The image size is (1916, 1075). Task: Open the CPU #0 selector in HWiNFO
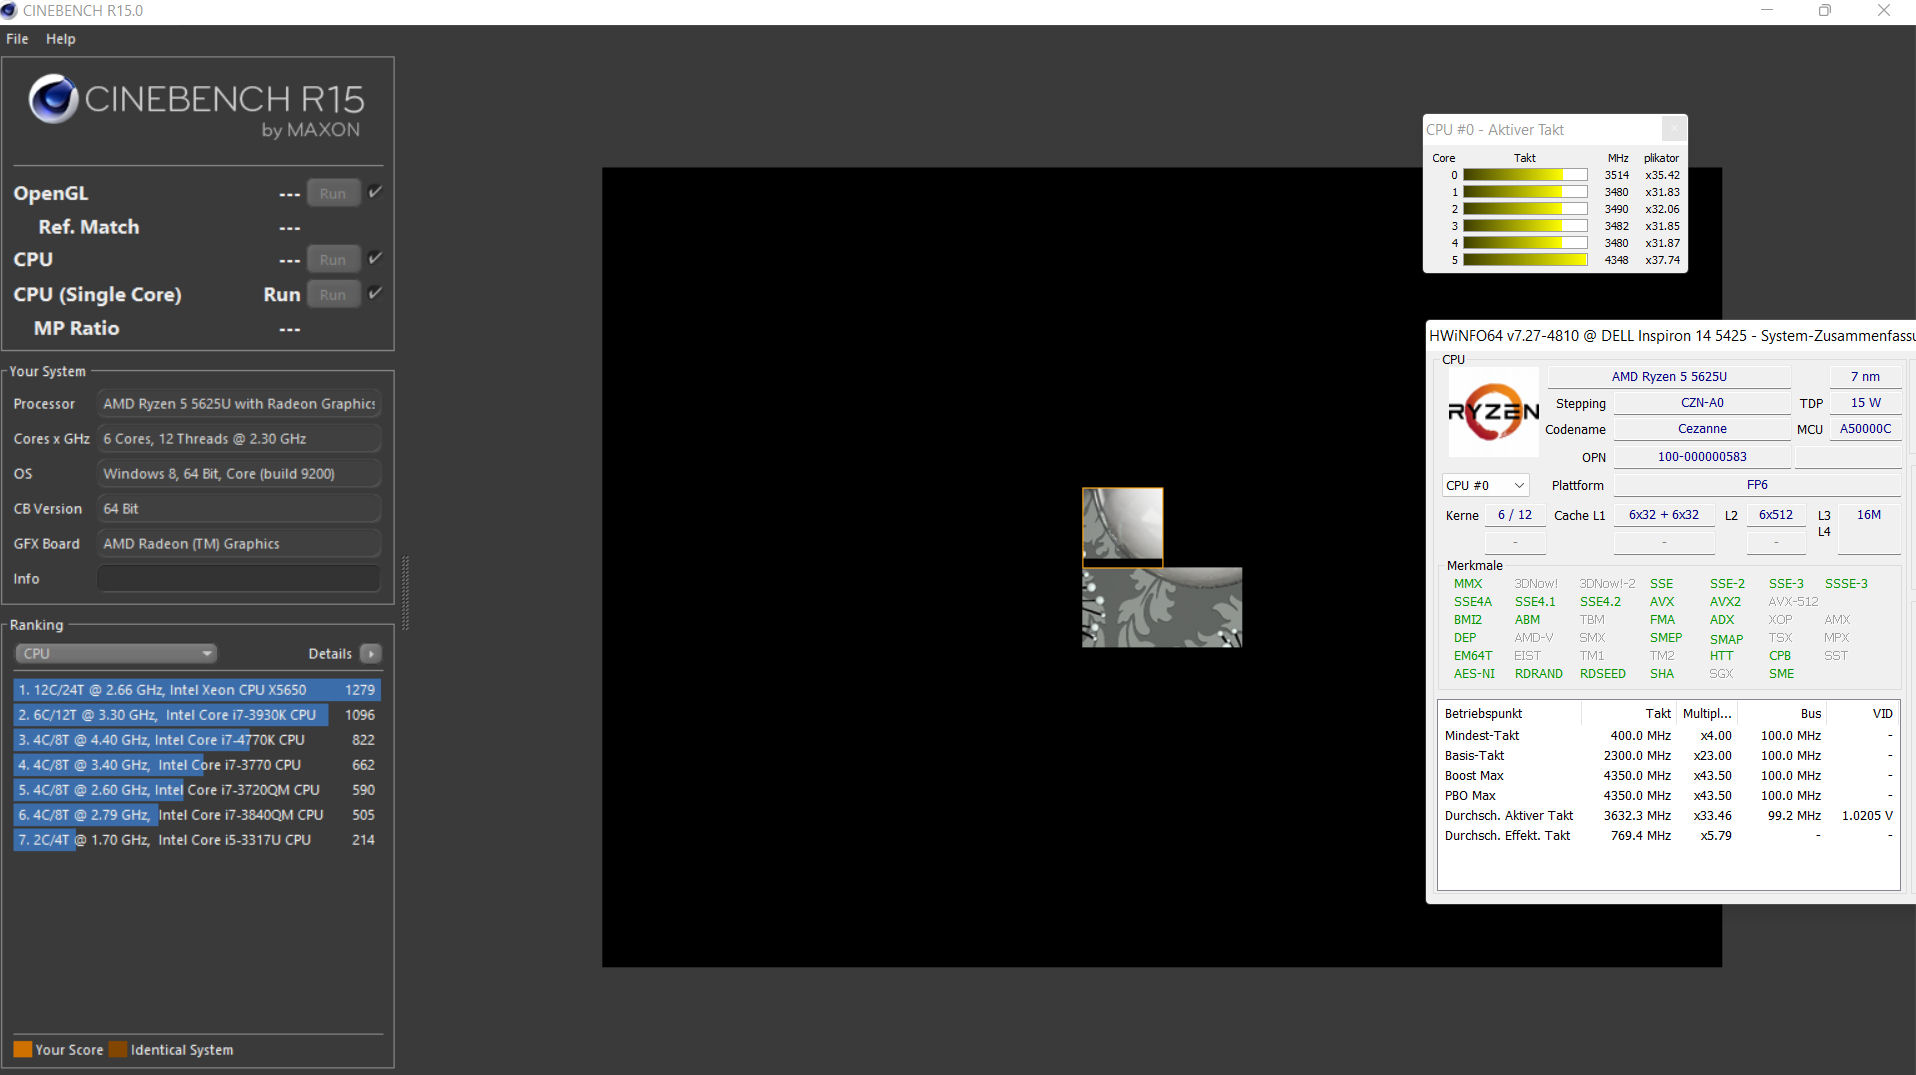point(1485,486)
